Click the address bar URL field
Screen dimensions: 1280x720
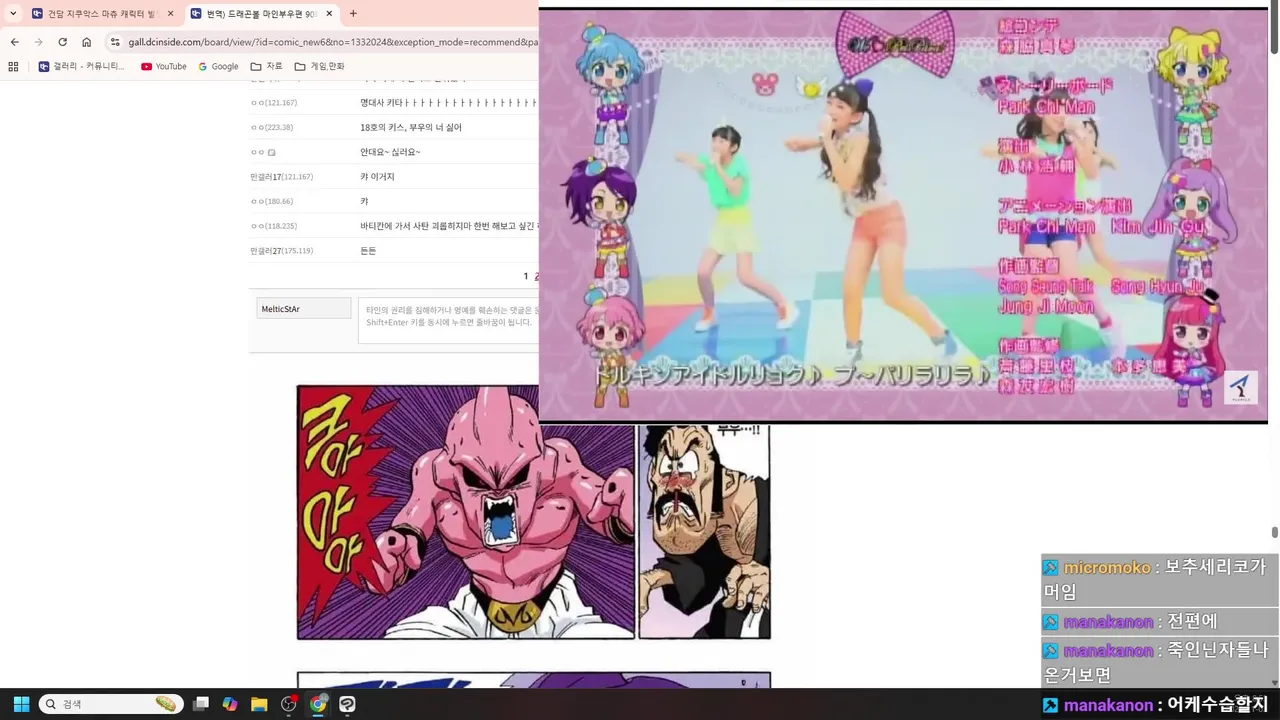[333, 42]
